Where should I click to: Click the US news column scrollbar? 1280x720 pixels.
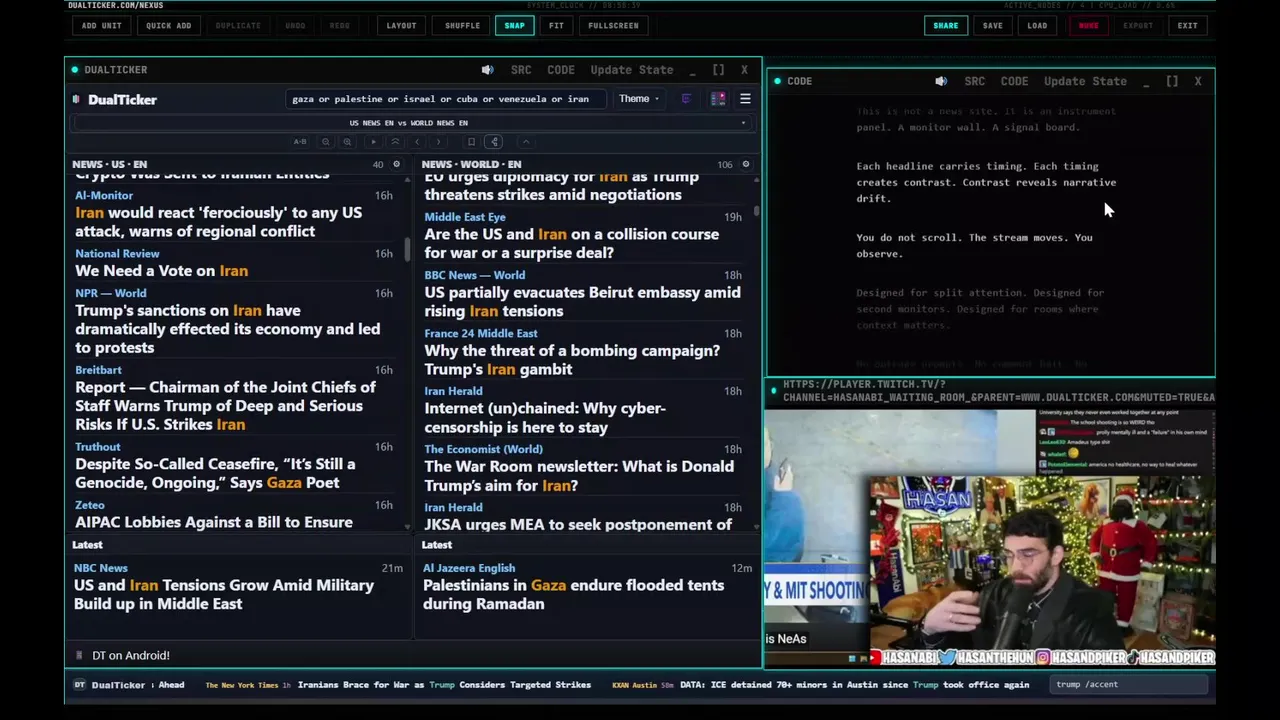(407, 249)
